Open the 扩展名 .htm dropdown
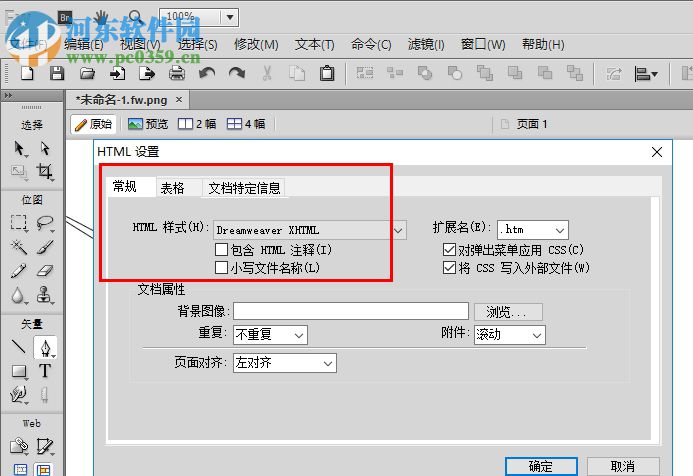 coord(533,230)
